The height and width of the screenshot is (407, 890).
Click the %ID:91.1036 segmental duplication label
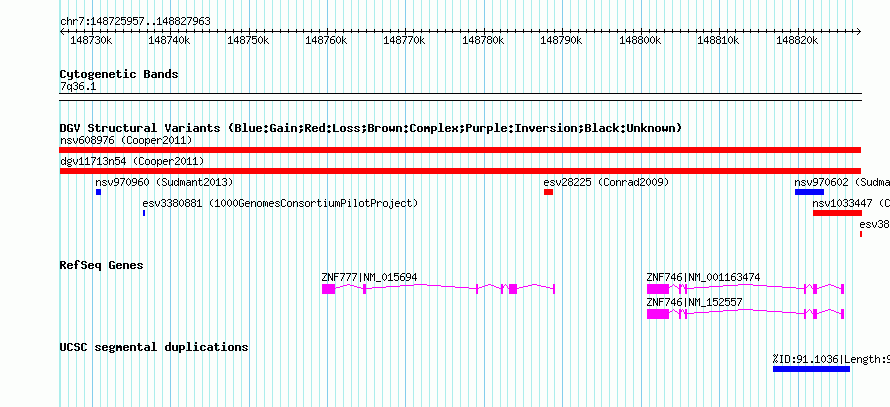coord(831,359)
